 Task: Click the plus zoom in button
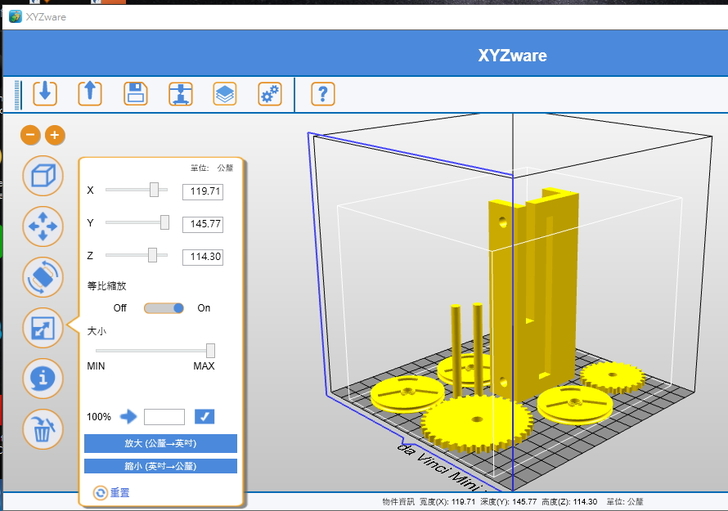click(x=55, y=135)
